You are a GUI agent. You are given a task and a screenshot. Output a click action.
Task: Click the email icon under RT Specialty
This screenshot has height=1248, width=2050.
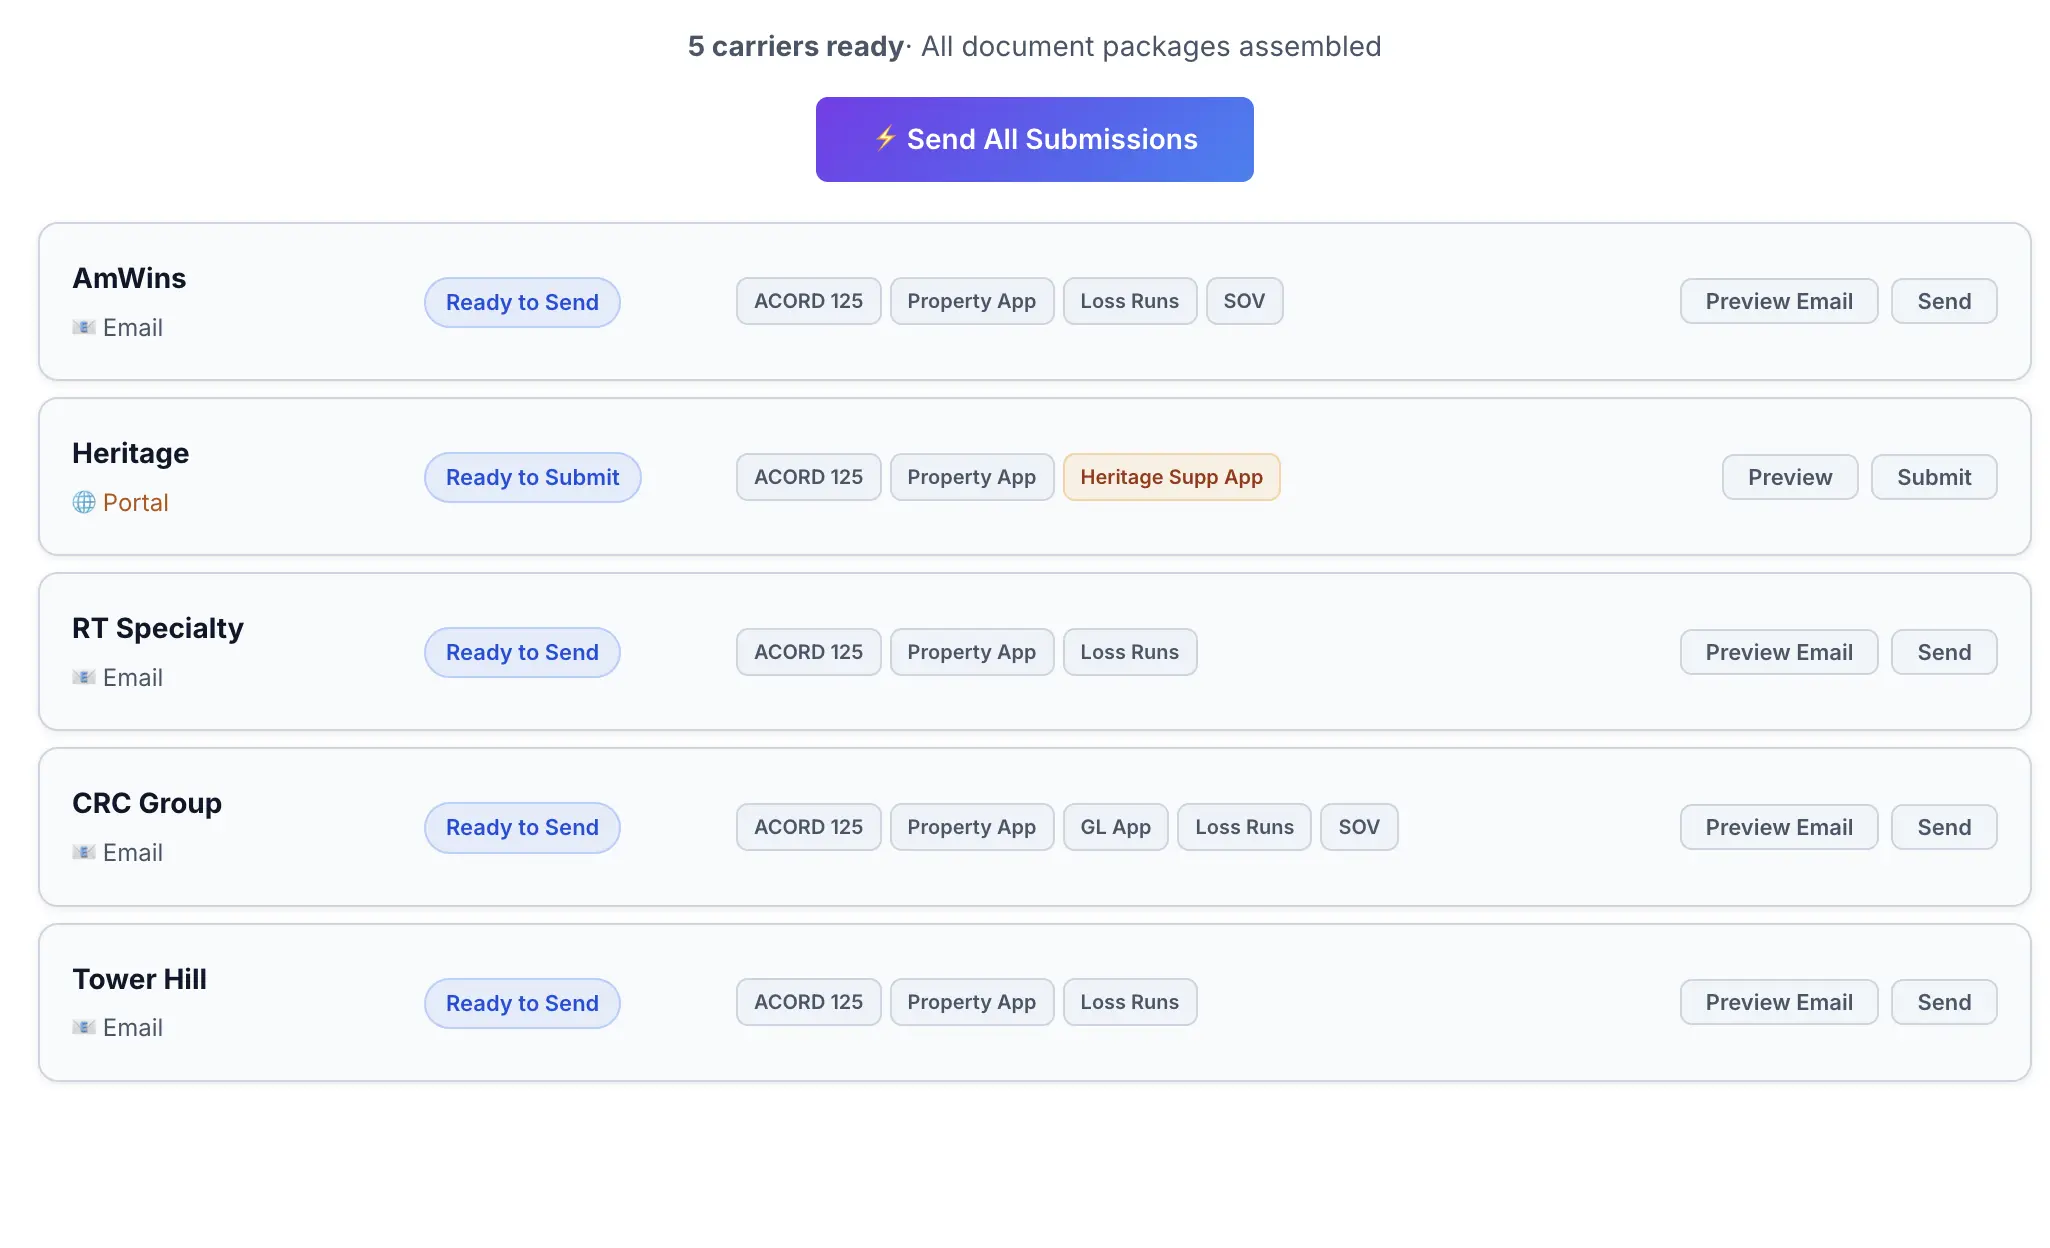(84, 677)
